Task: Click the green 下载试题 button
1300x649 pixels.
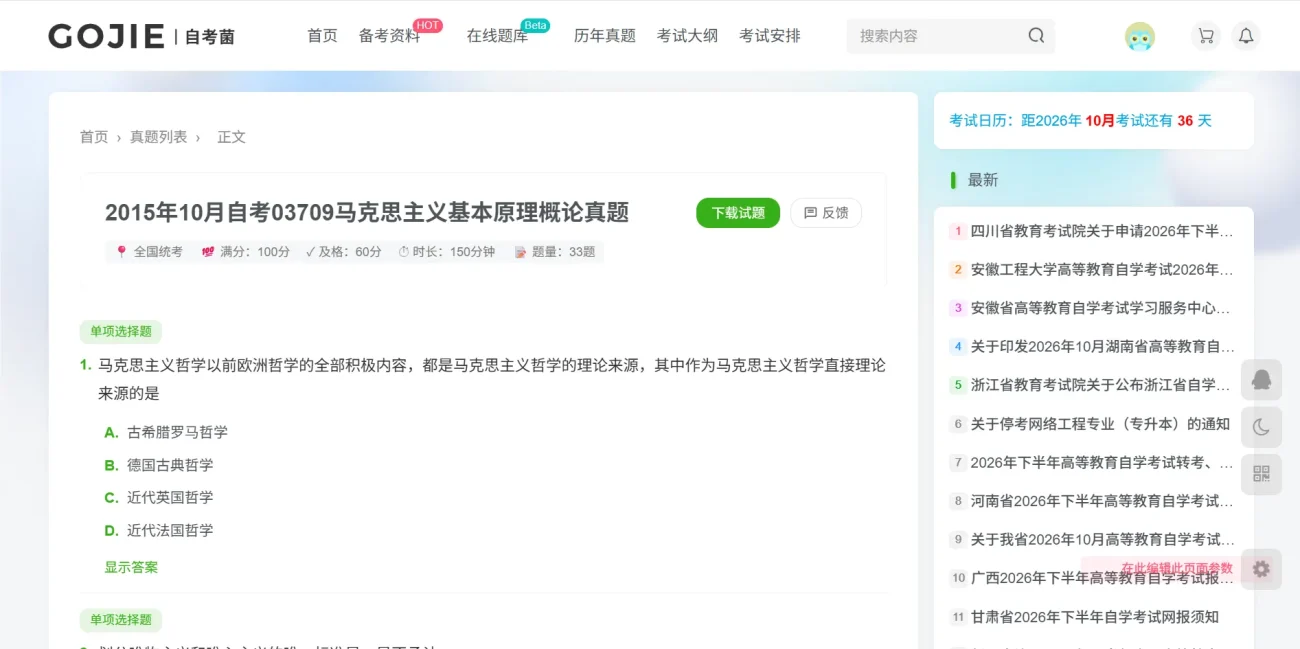Action: (x=738, y=213)
